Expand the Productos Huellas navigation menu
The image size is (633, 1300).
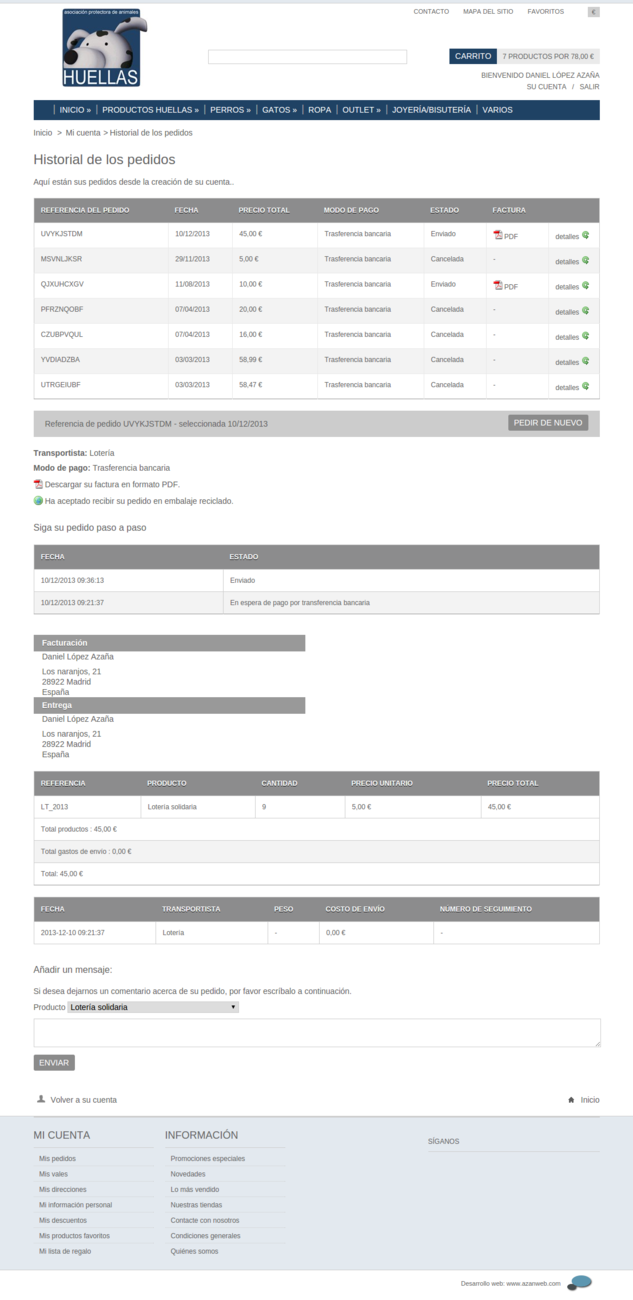tap(150, 110)
